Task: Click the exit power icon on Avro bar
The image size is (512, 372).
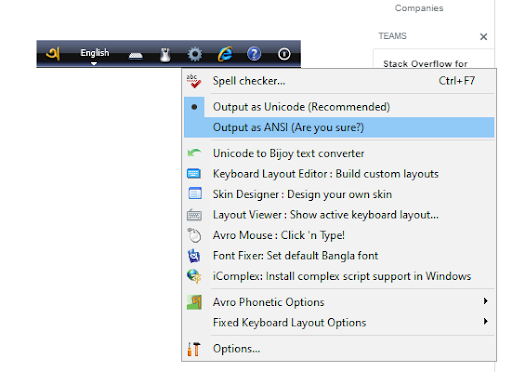Action: click(x=284, y=54)
